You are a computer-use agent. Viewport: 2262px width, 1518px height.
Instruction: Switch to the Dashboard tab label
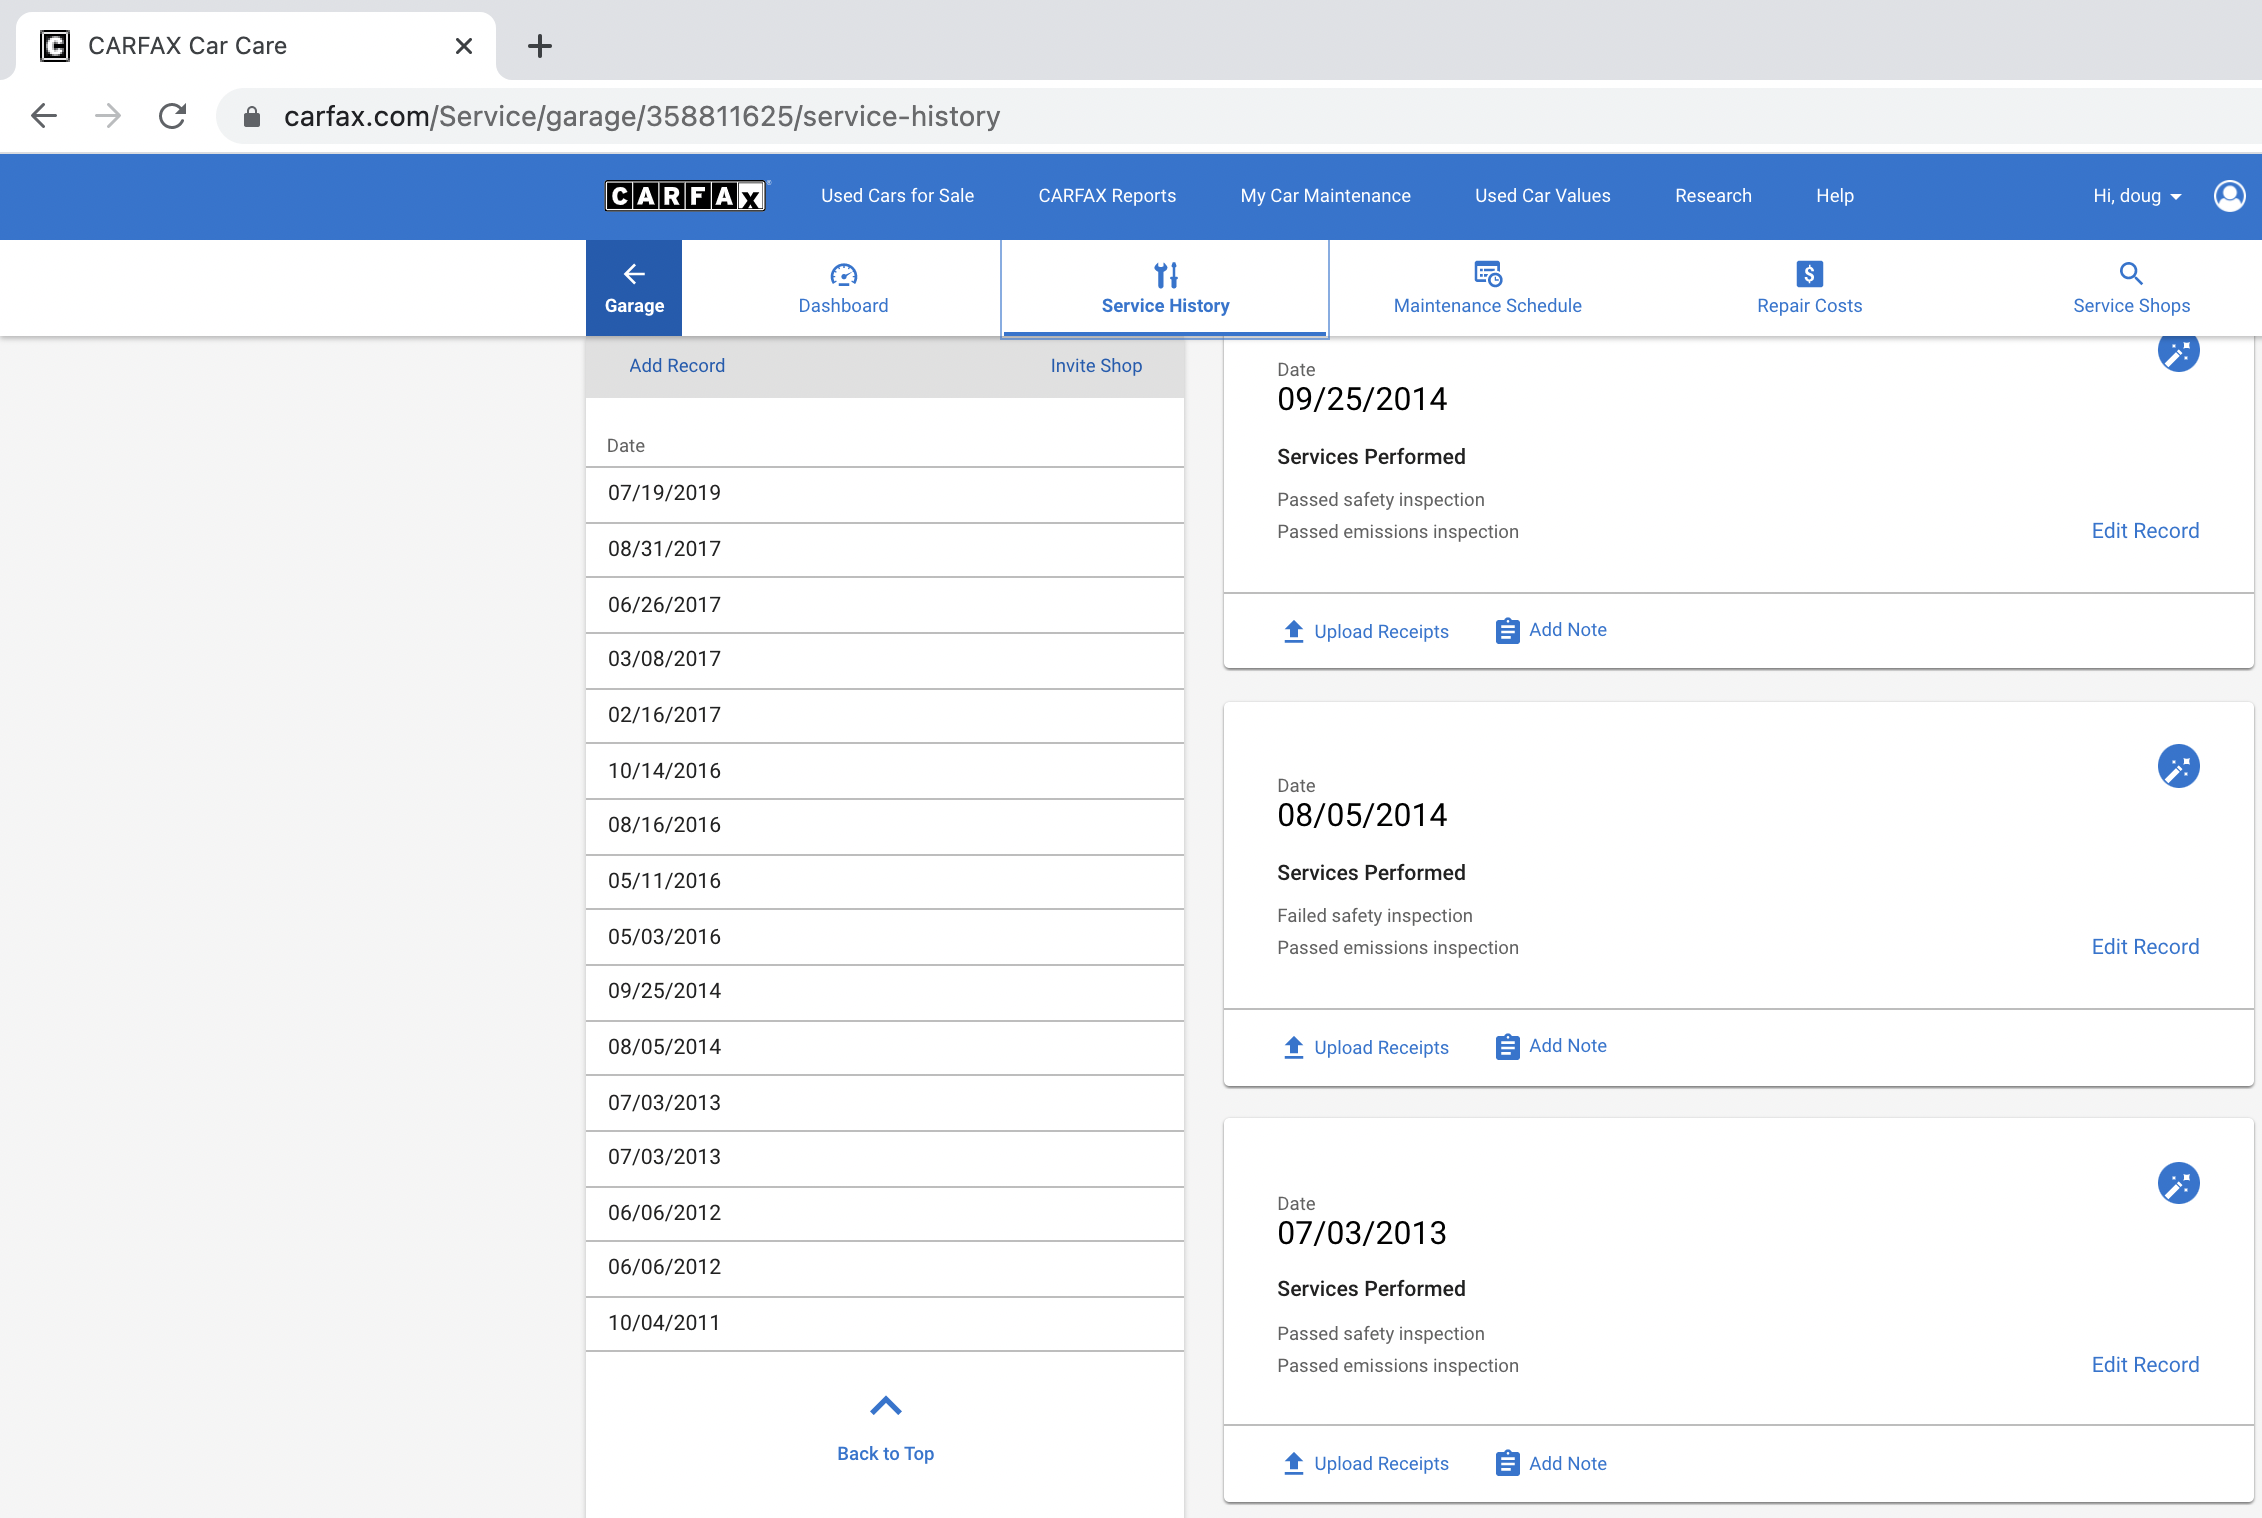pos(843,306)
